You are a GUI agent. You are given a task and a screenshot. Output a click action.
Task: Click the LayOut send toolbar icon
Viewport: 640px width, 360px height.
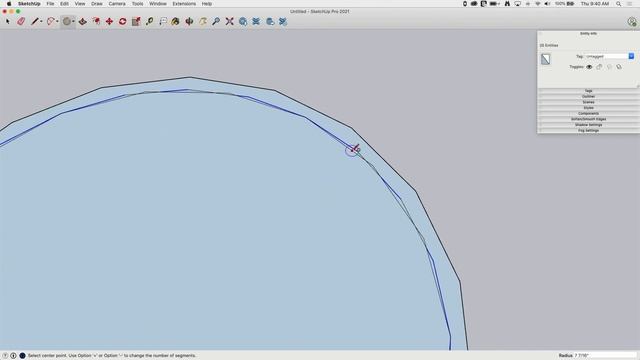click(x=270, y=21)
